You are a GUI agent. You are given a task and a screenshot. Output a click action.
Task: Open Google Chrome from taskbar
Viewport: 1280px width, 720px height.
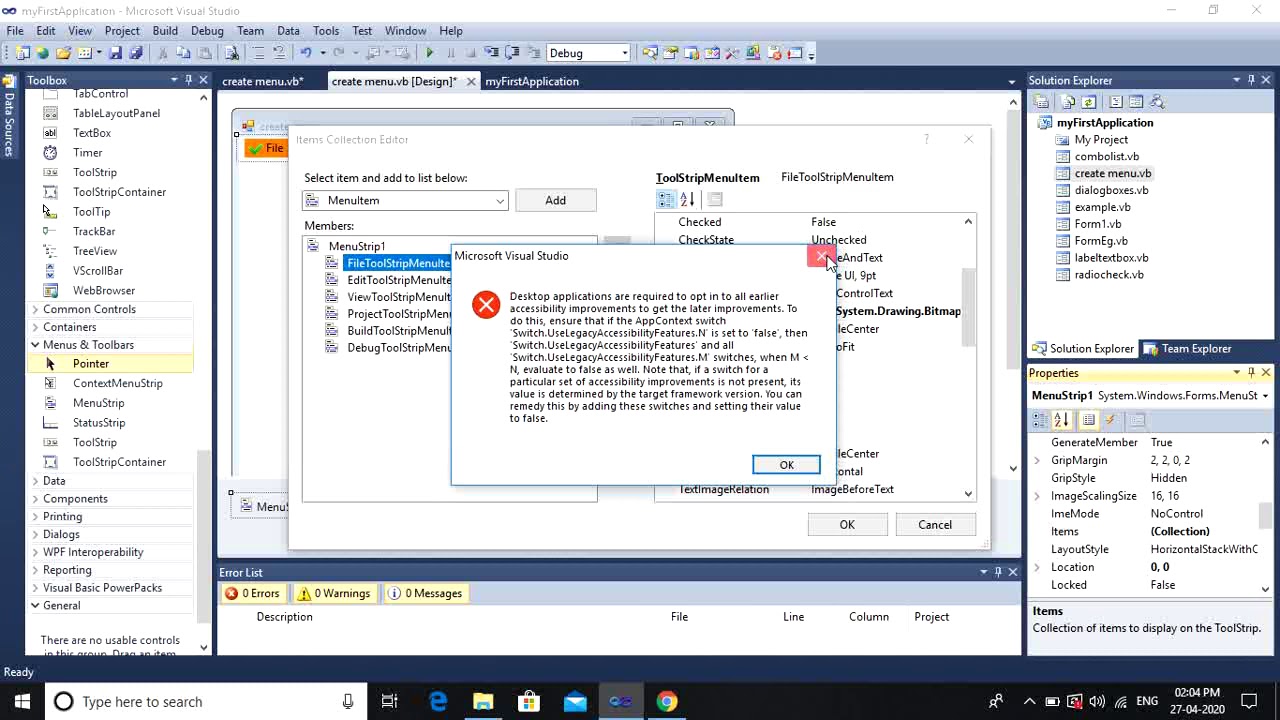[x=666, y=701]
